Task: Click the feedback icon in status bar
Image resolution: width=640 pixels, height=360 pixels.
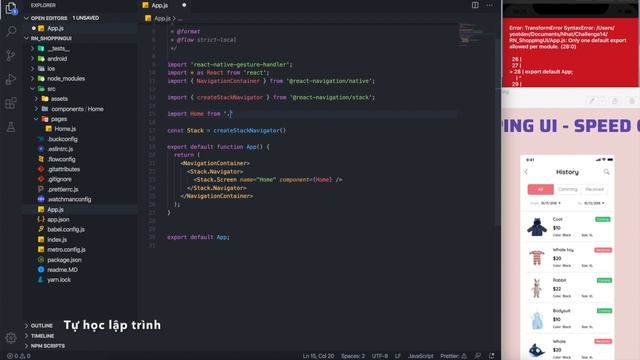Action: [478, 356]
